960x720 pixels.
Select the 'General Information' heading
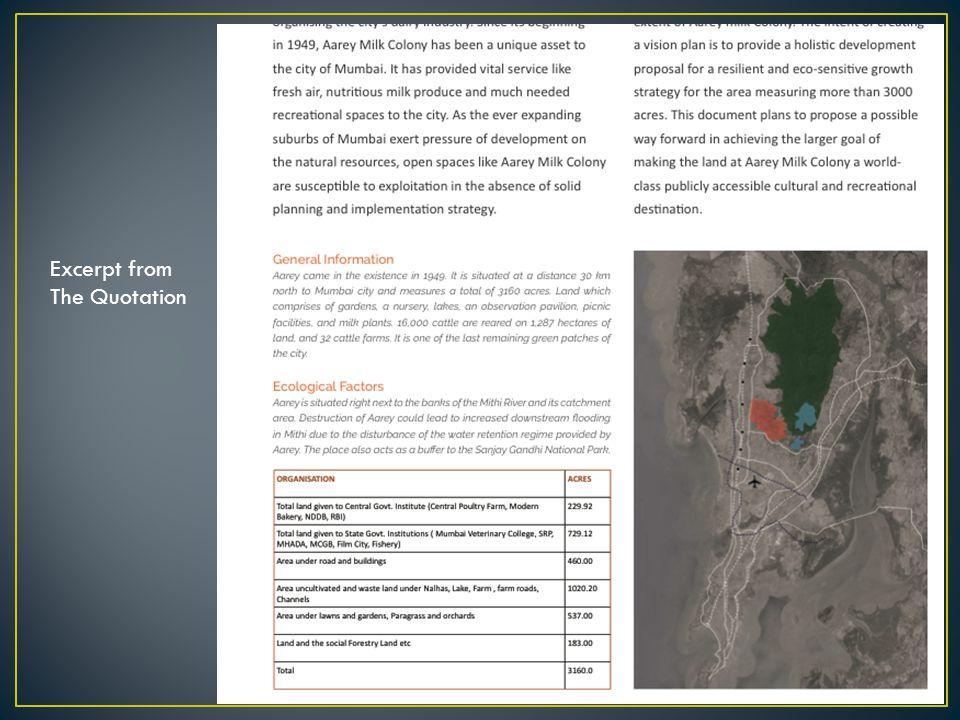click(x=333, y=259)
